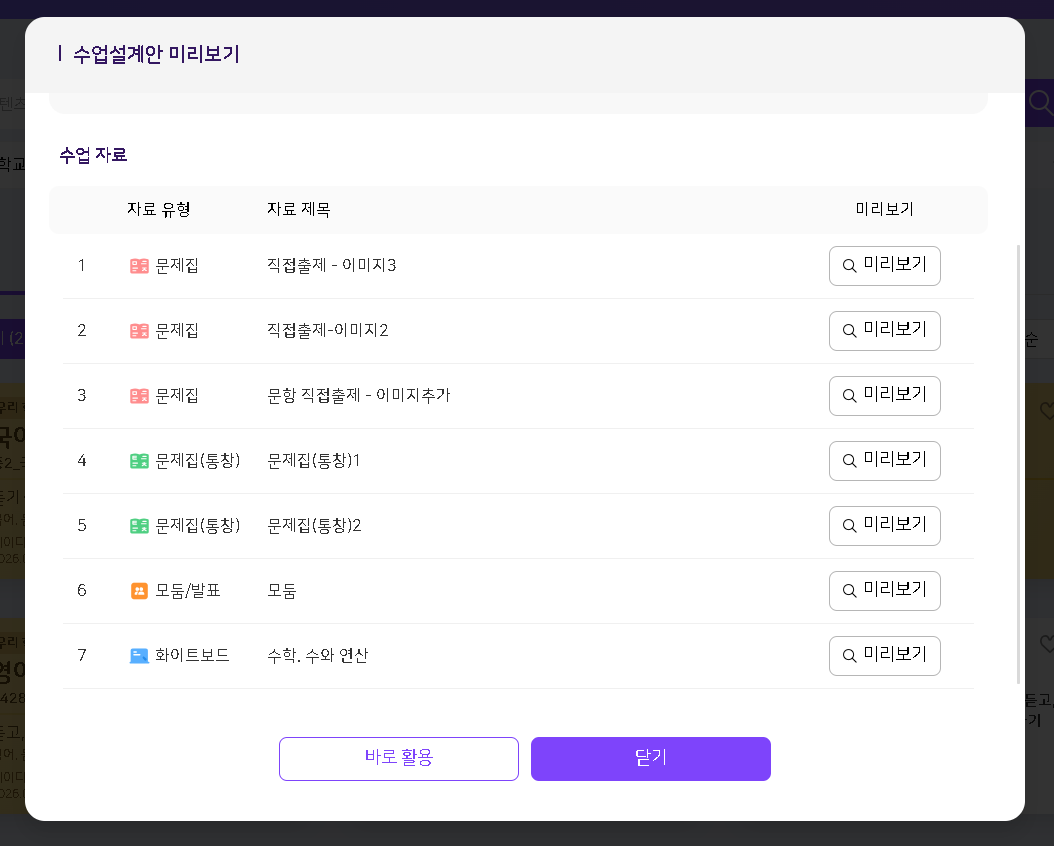The image size is (1054, 846).
Task: Click the blue 화이트보드 icon
Action: [139, 656]
